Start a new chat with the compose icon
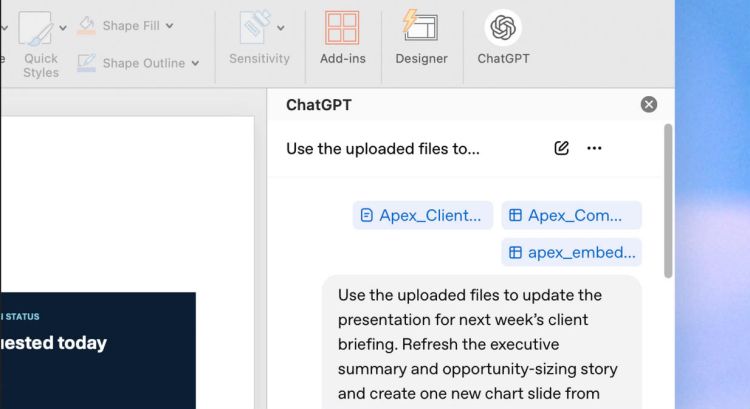The width and height of the screenshot is (750, 409). coord(562,148)
